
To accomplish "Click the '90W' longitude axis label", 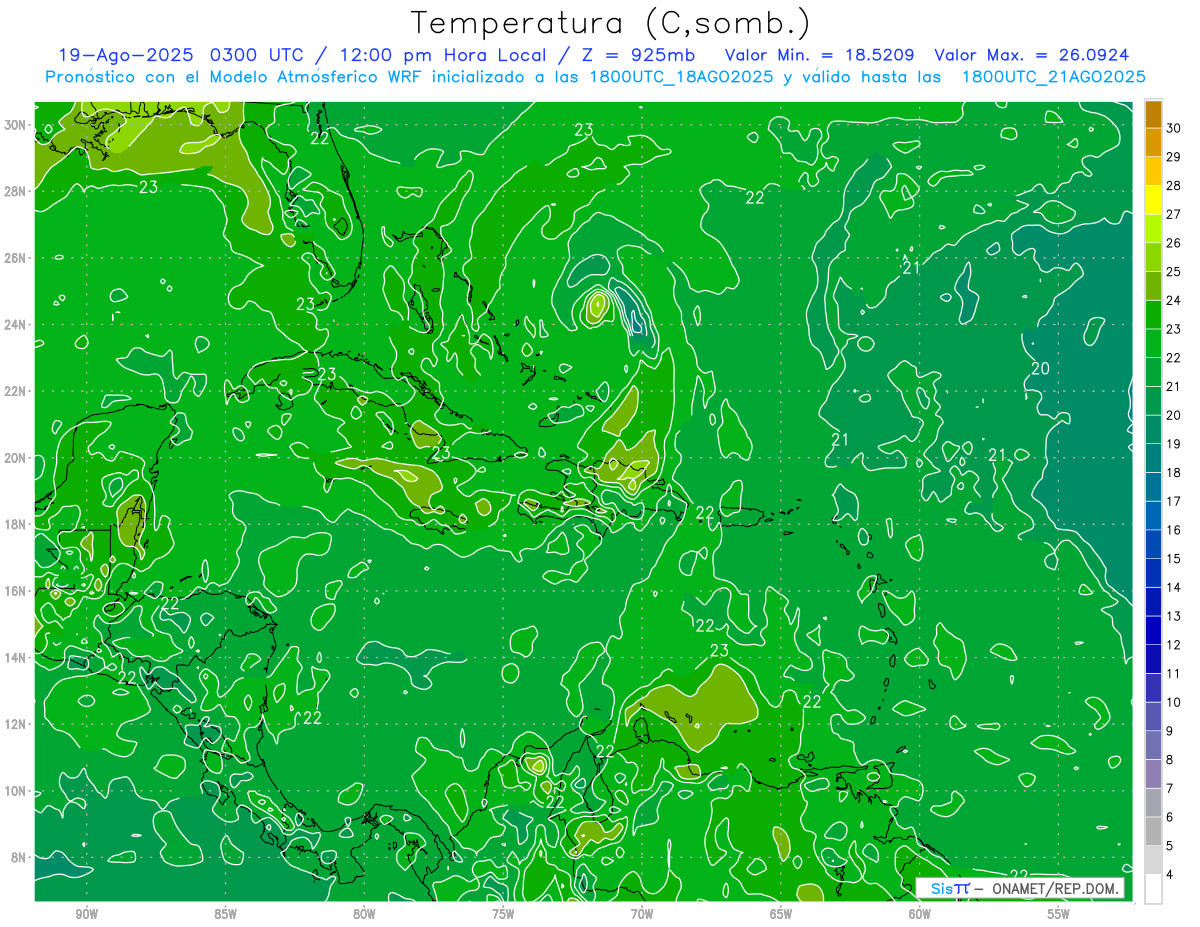I will (86, 914).
